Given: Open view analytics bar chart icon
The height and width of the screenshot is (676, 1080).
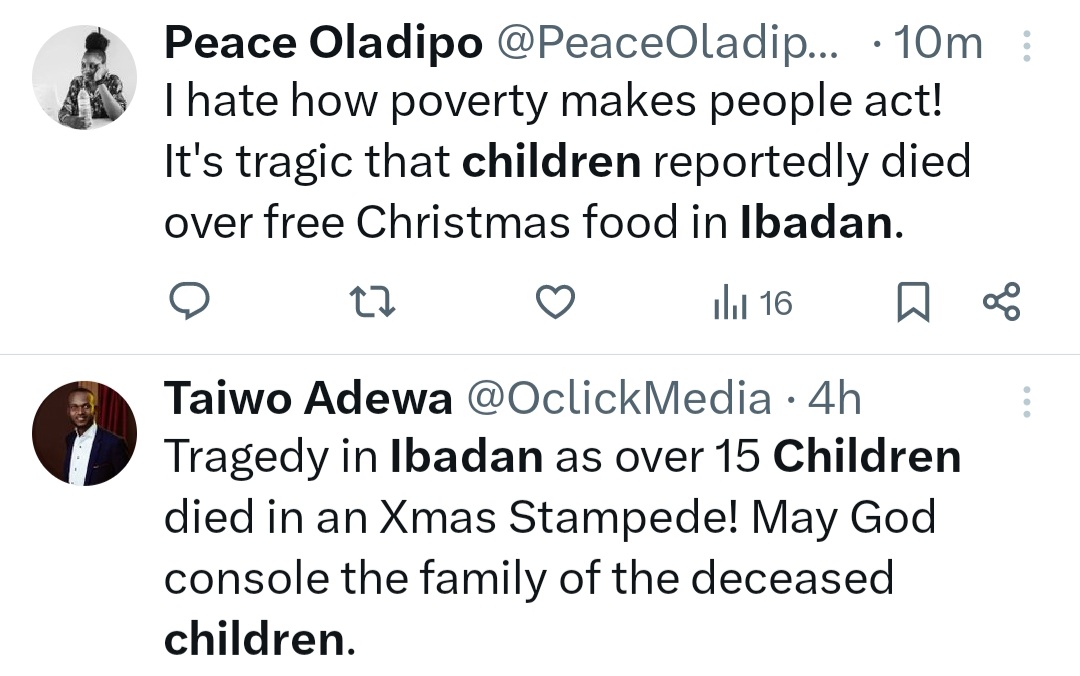Looking at the screenshot, I should tap(730, 302).
